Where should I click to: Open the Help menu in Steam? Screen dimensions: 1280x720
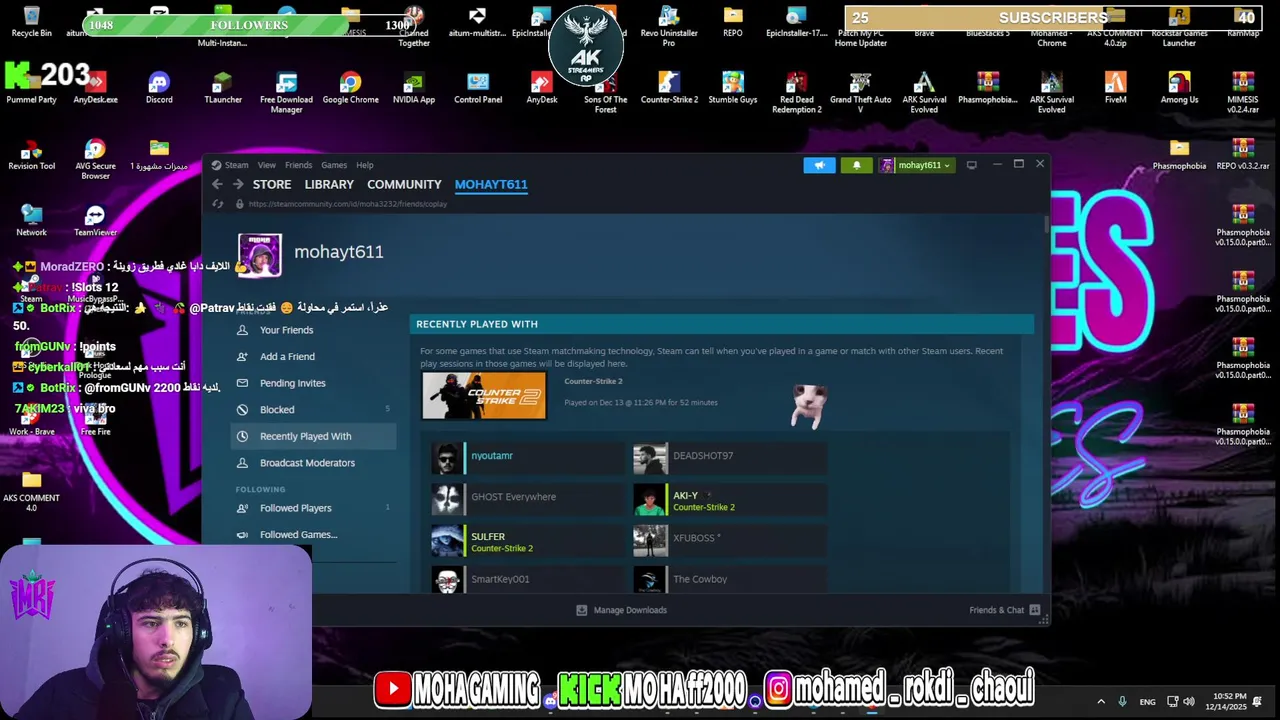coord(365,165)
